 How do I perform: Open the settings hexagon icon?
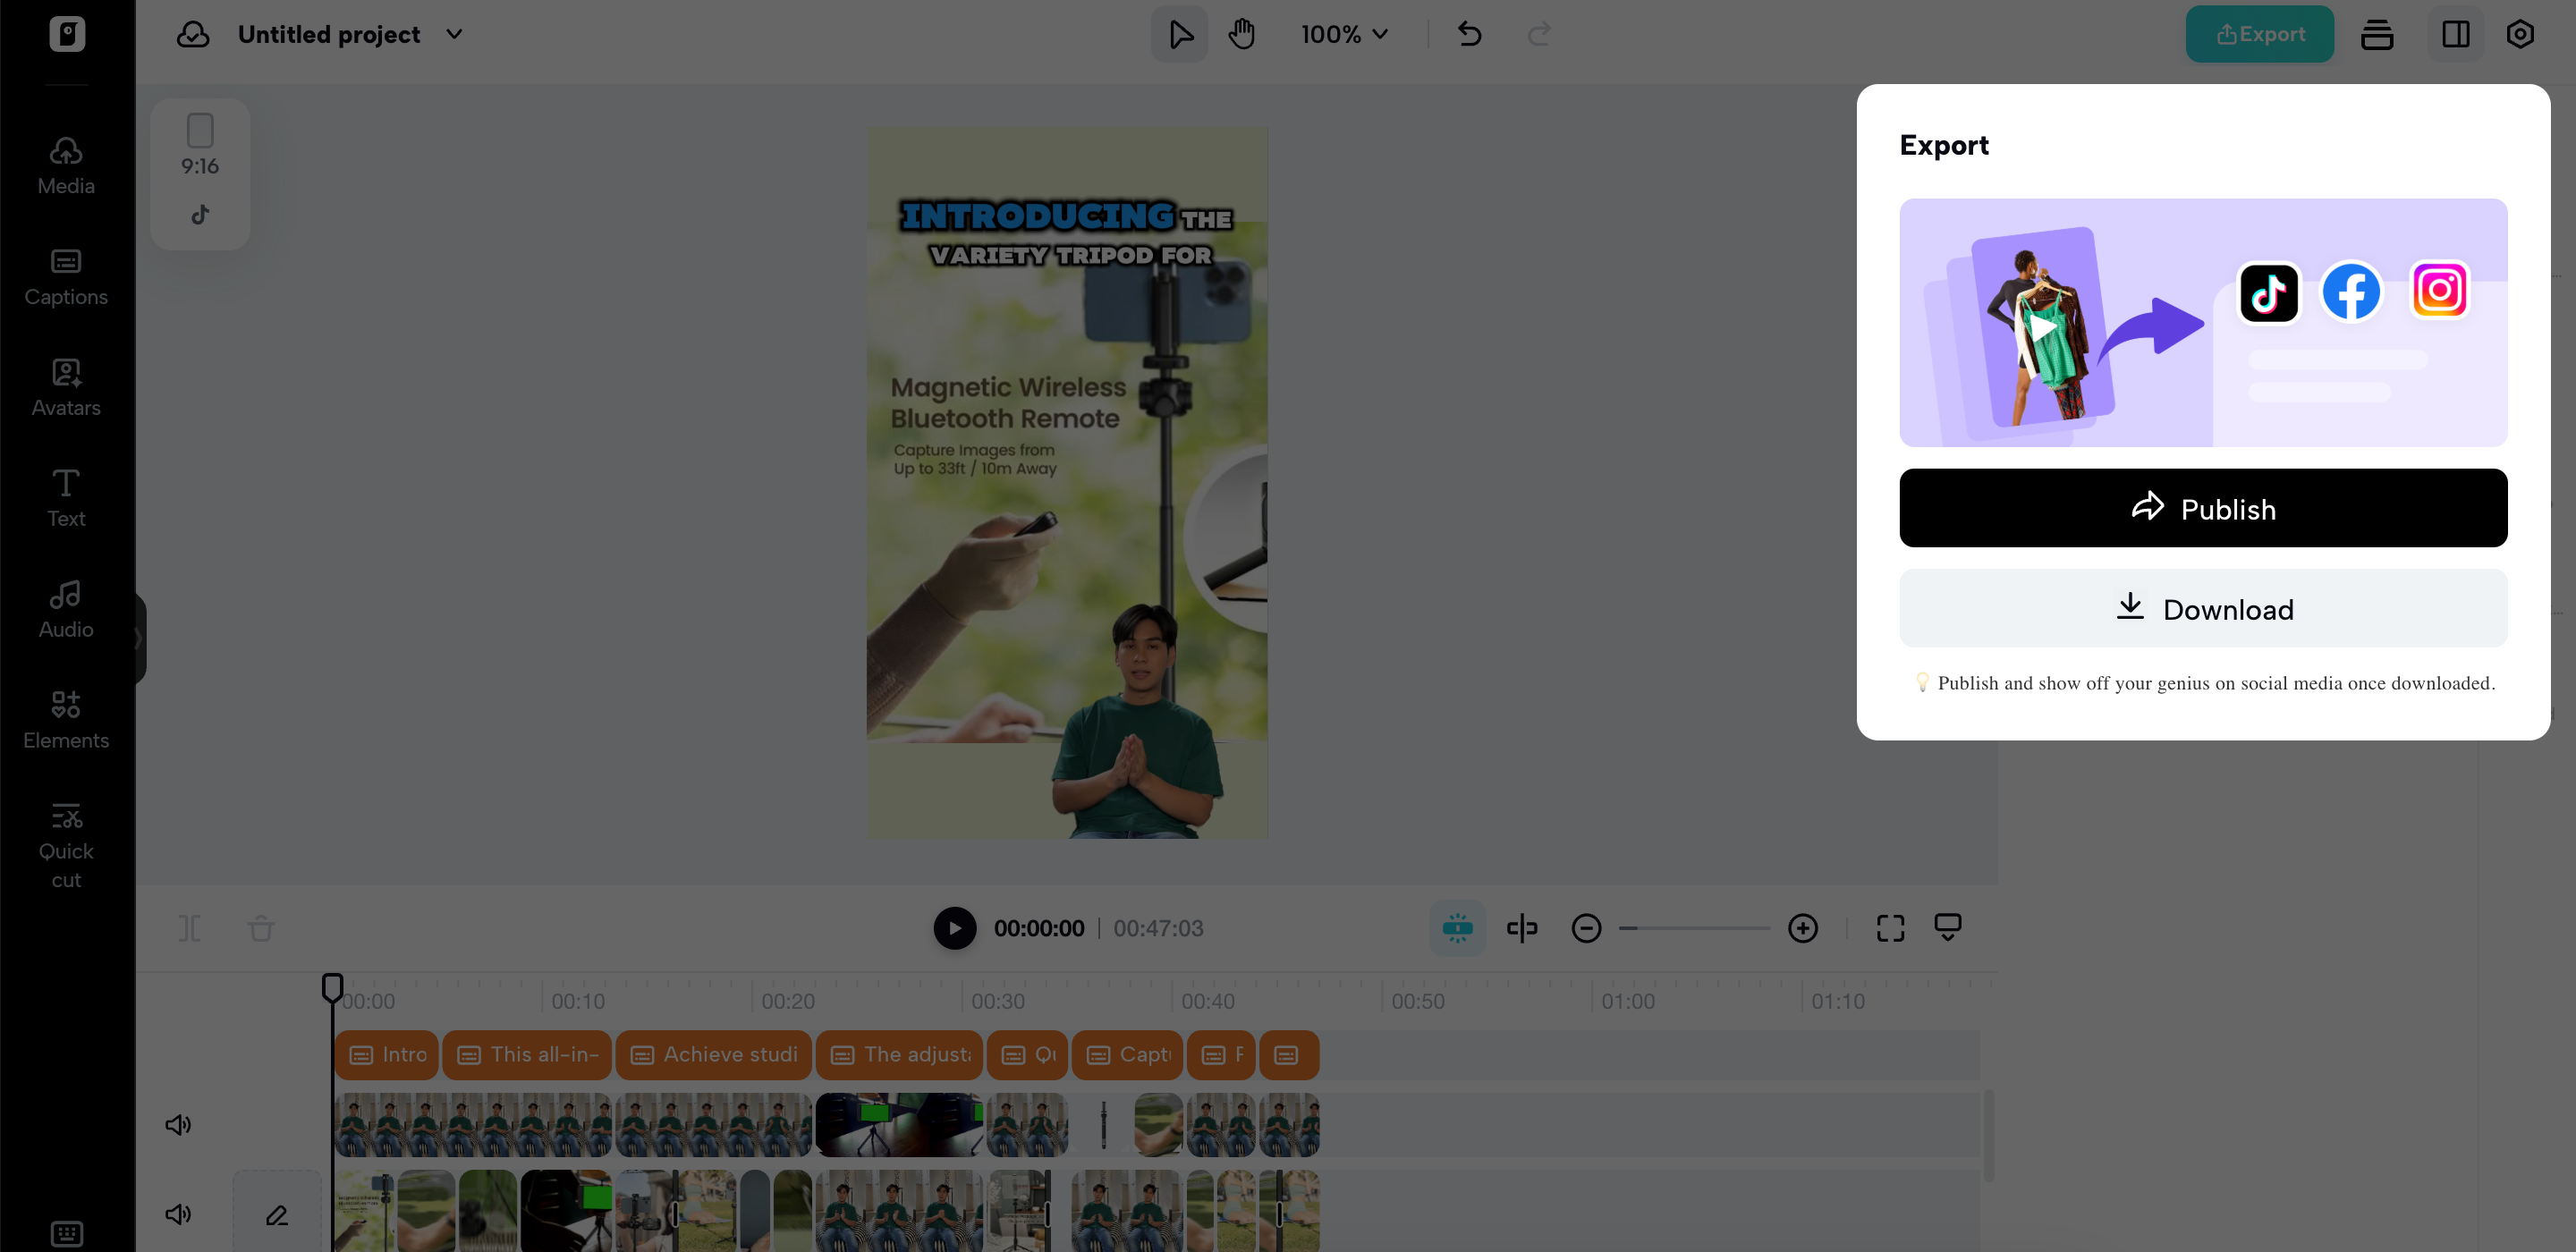pyautogui.click(x=2519, y=34)
